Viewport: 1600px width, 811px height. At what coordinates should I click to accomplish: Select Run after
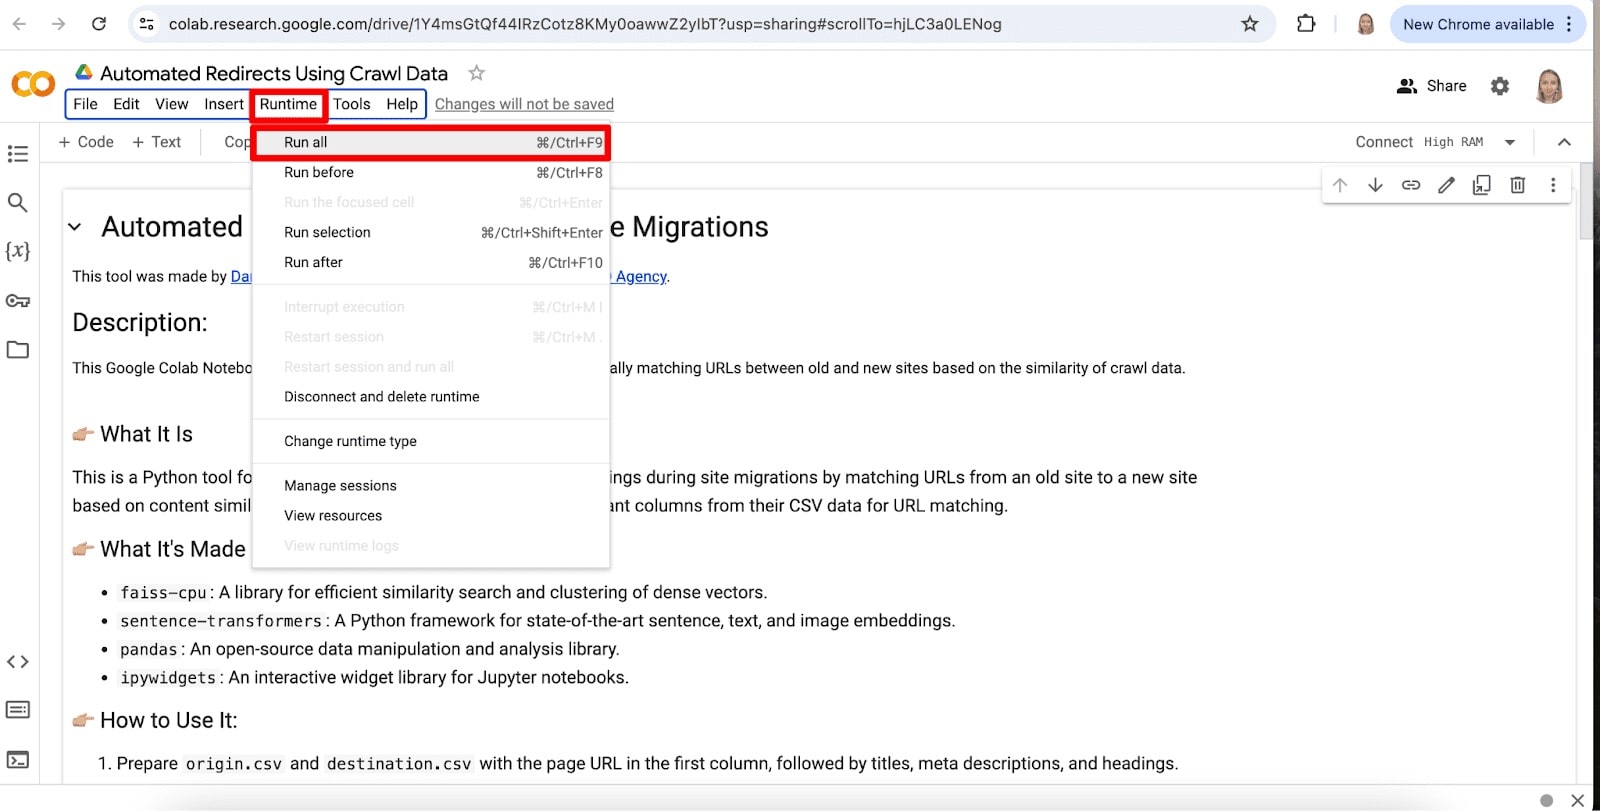[430, 262]
